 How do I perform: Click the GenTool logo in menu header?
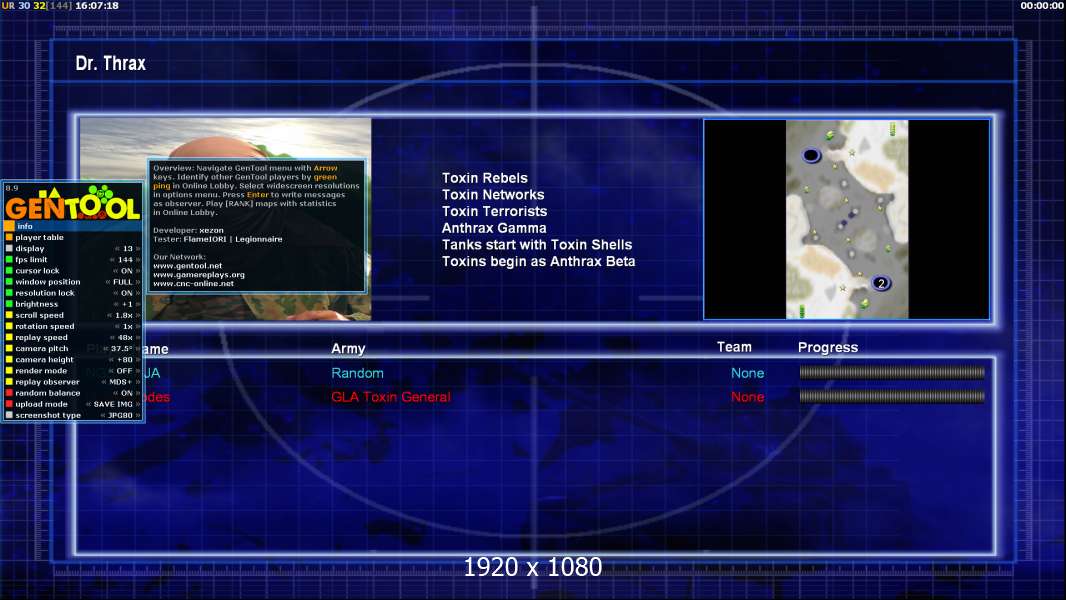click(72, 203)
